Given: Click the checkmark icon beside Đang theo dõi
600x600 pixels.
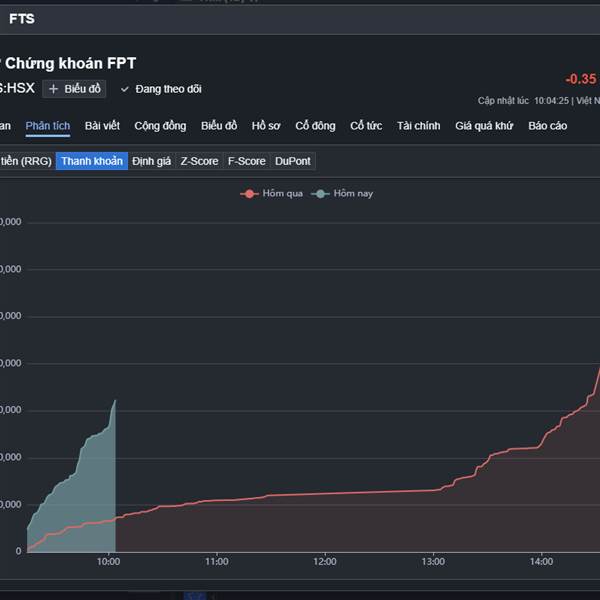Looking at the screenshot, I should (125, 89).
